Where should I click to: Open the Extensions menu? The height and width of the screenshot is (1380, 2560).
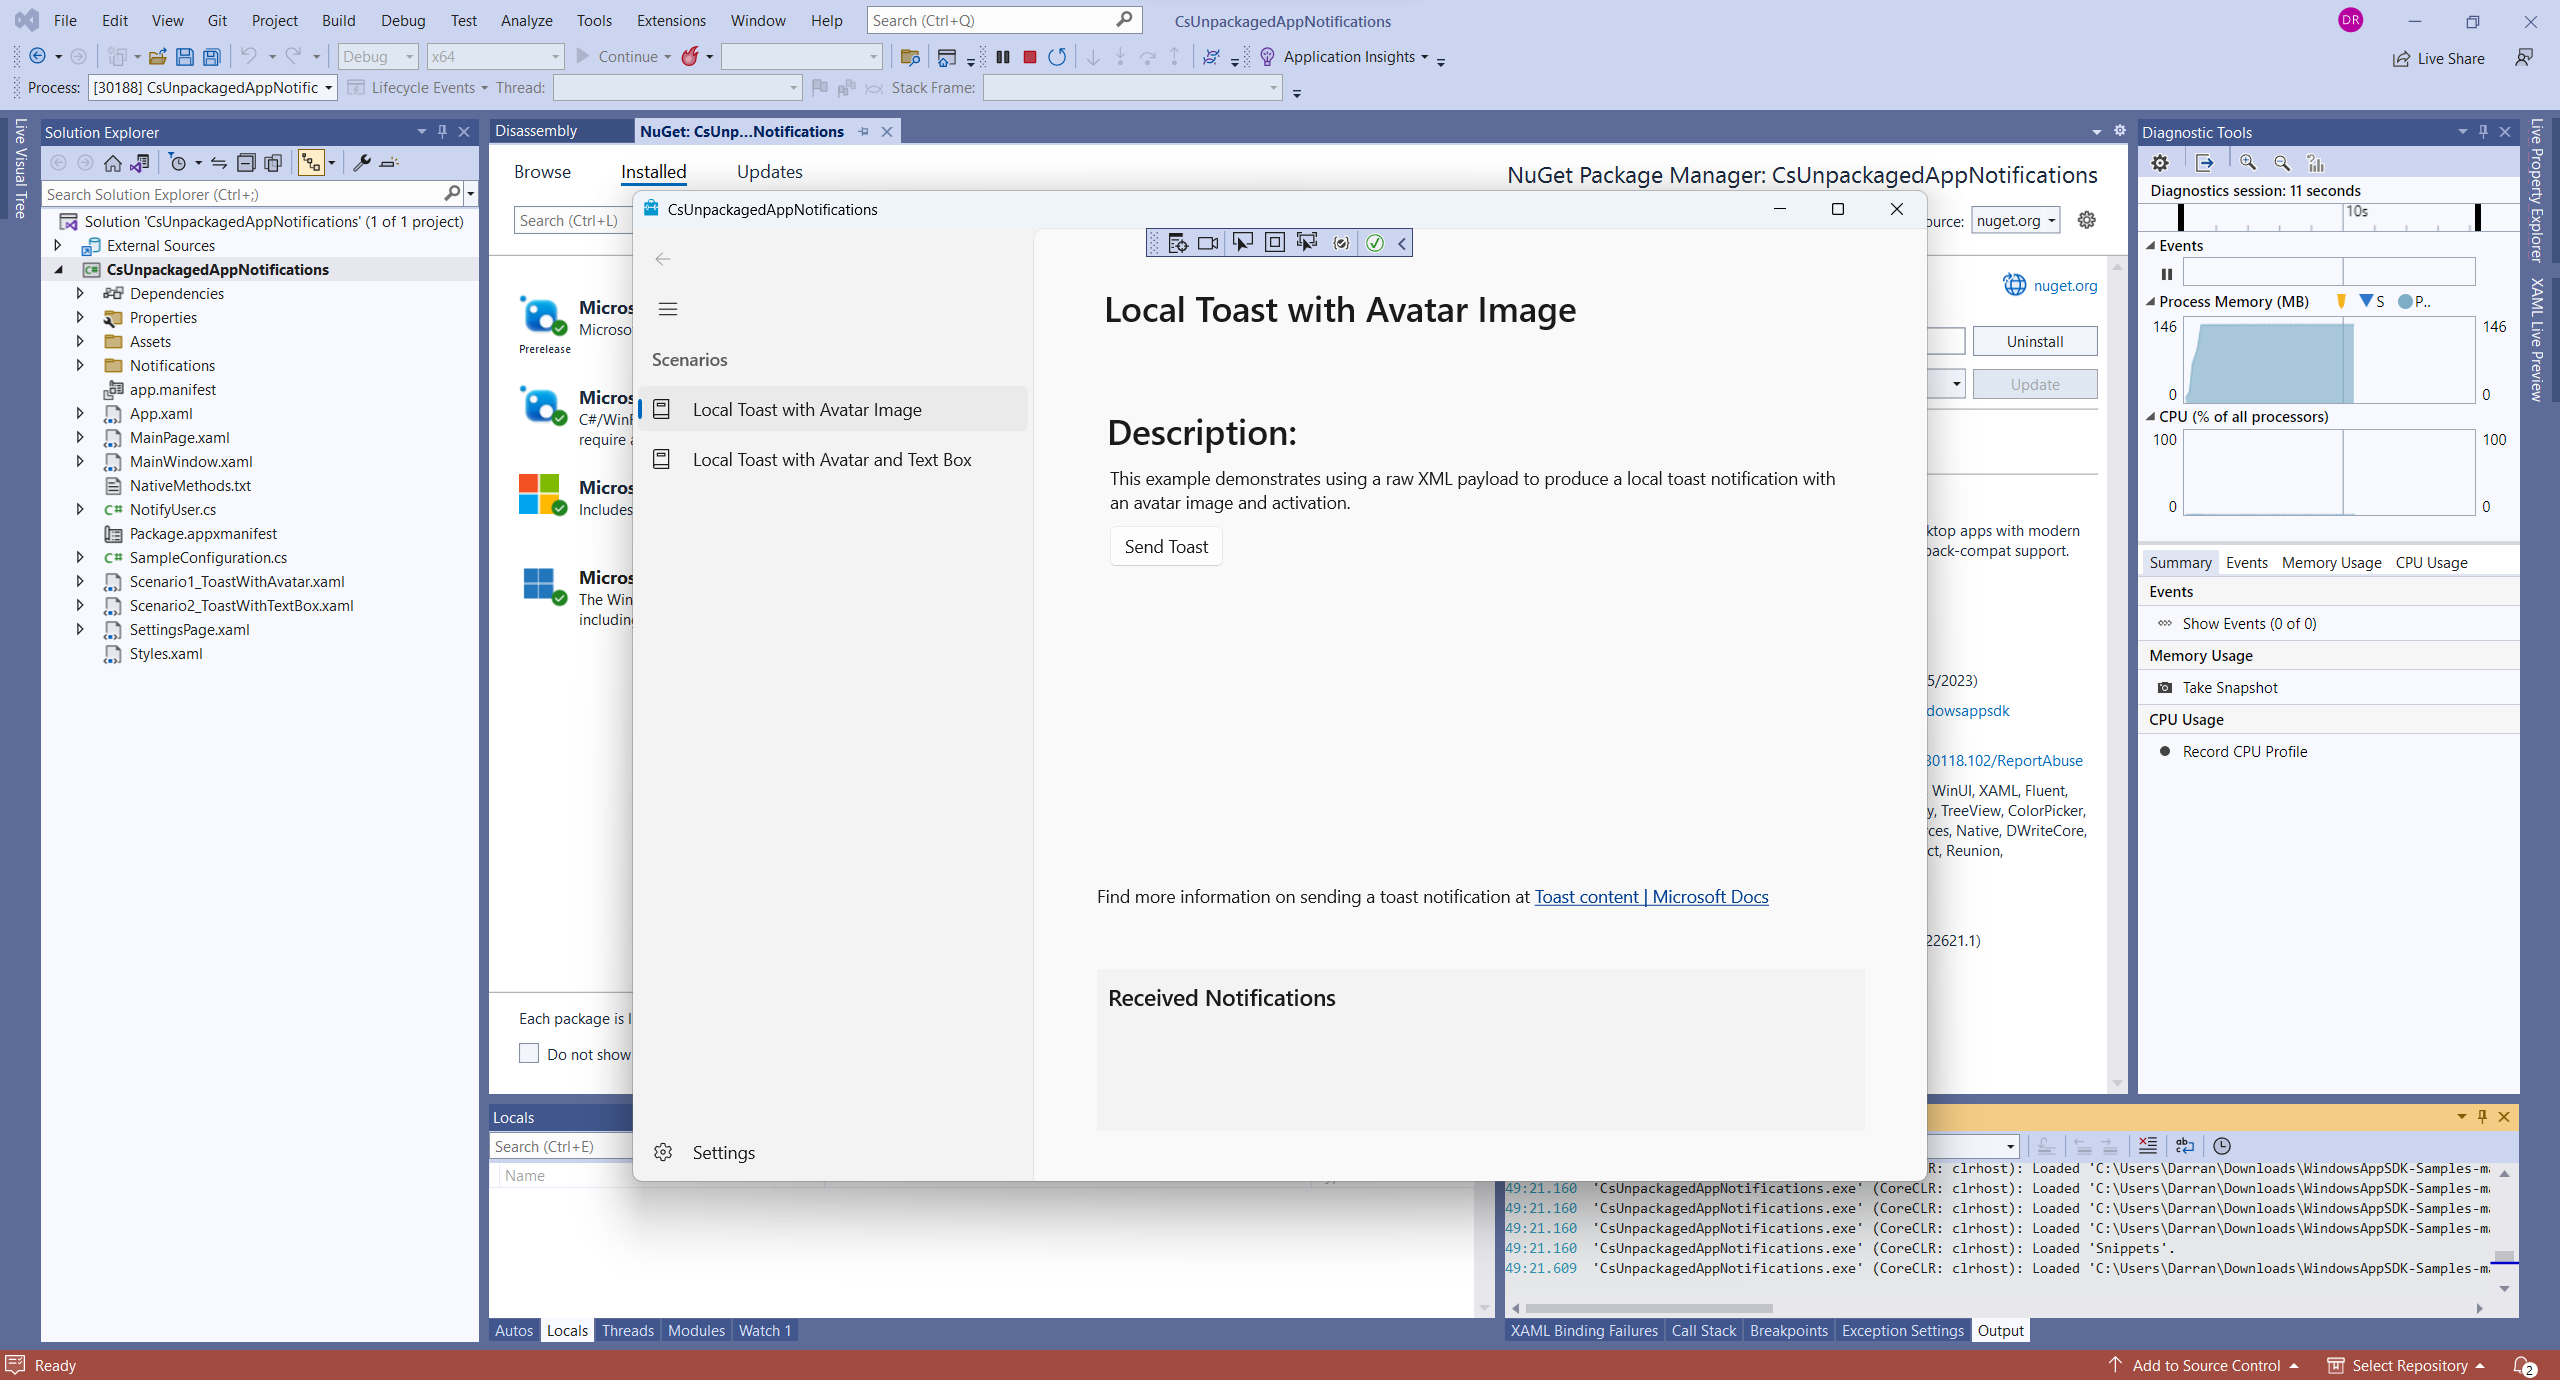pos(671,20)
